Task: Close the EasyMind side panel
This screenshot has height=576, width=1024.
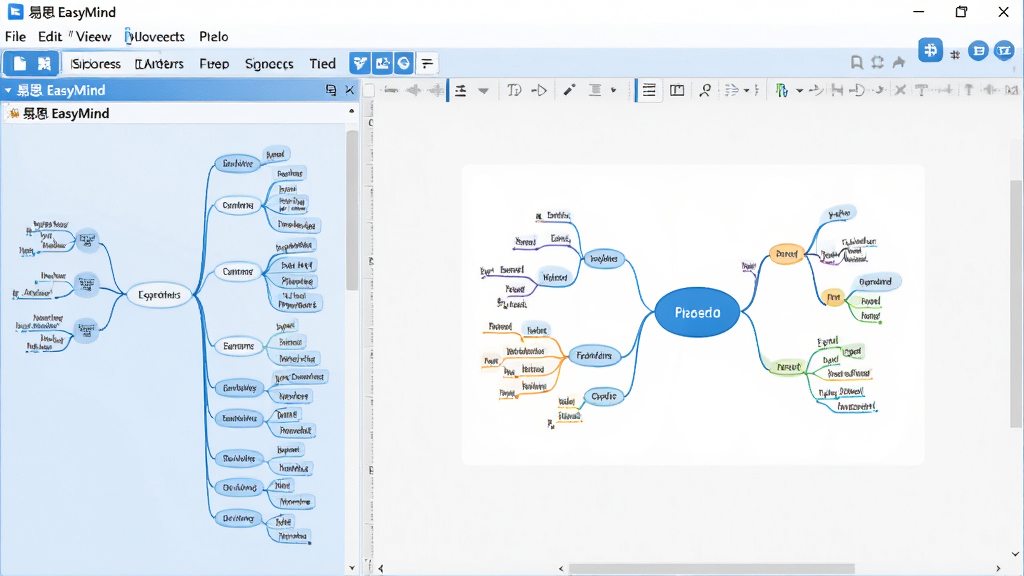Action: tap(349, 90)
